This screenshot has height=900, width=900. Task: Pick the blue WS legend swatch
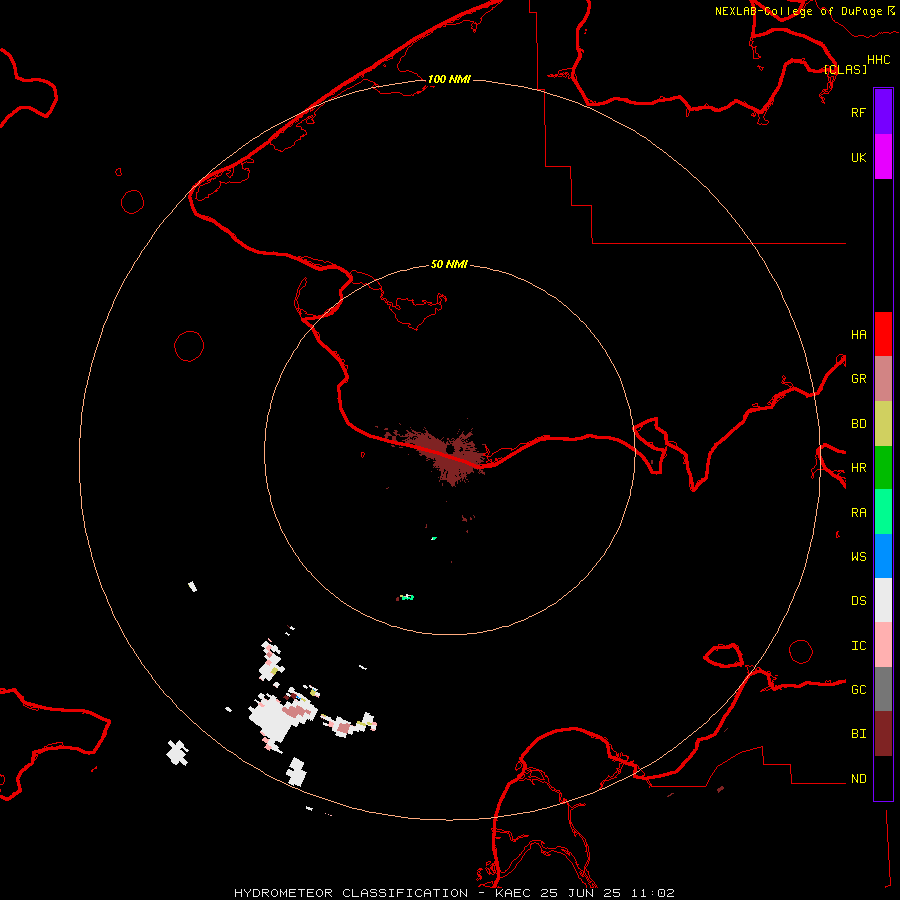[883, 556]
